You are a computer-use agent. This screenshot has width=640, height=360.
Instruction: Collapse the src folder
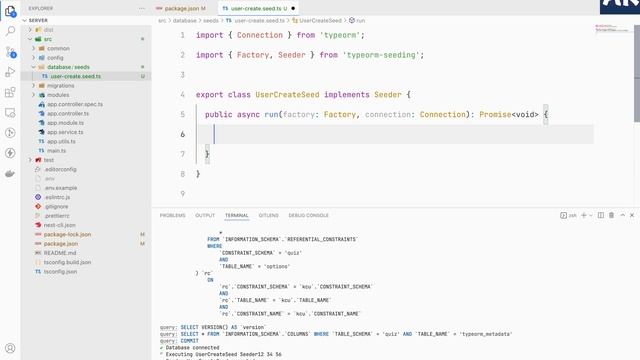30,39
